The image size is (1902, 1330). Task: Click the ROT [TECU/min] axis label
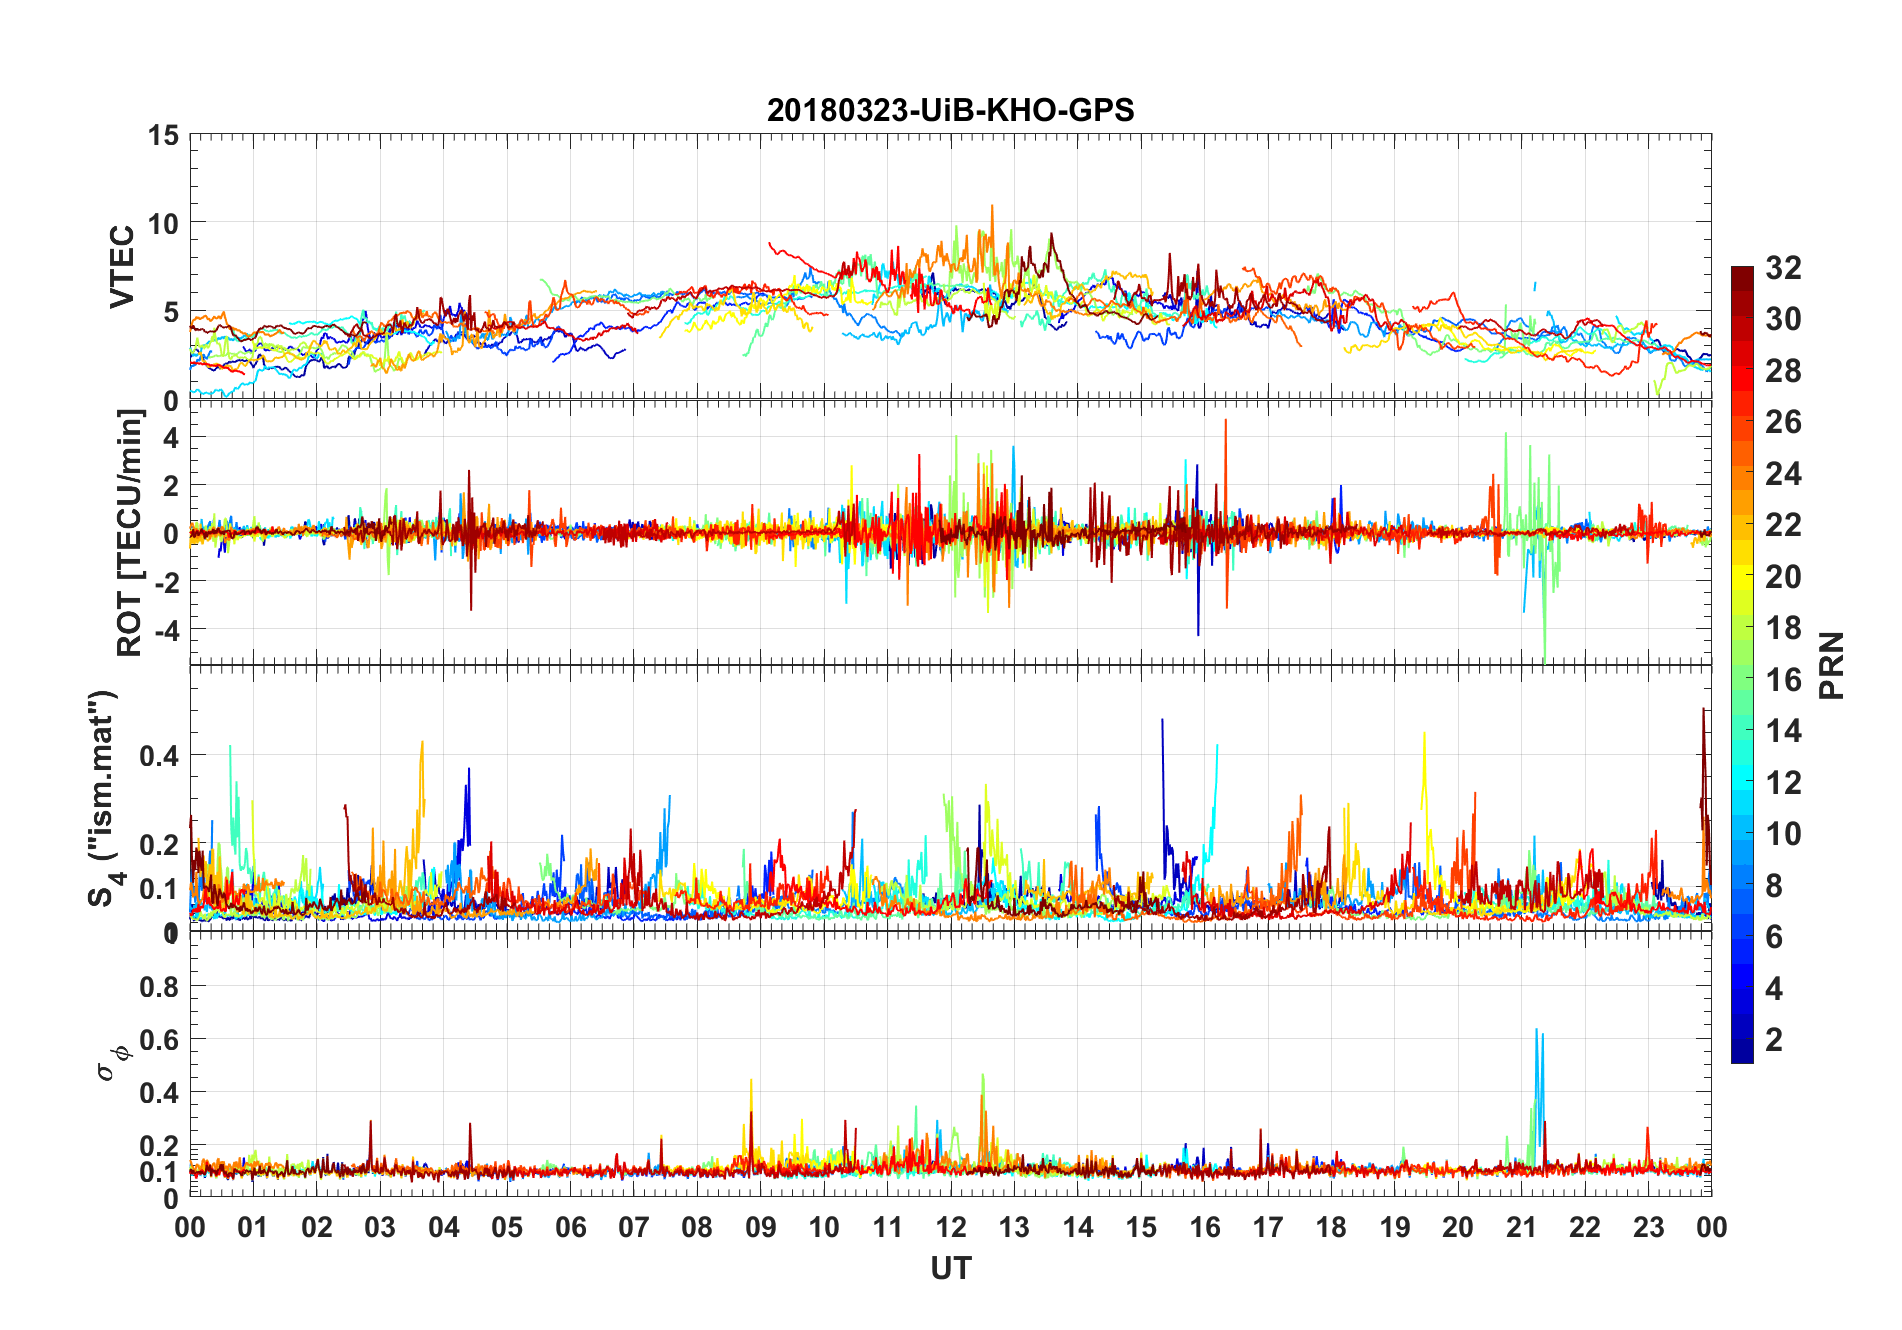(129, 532)
